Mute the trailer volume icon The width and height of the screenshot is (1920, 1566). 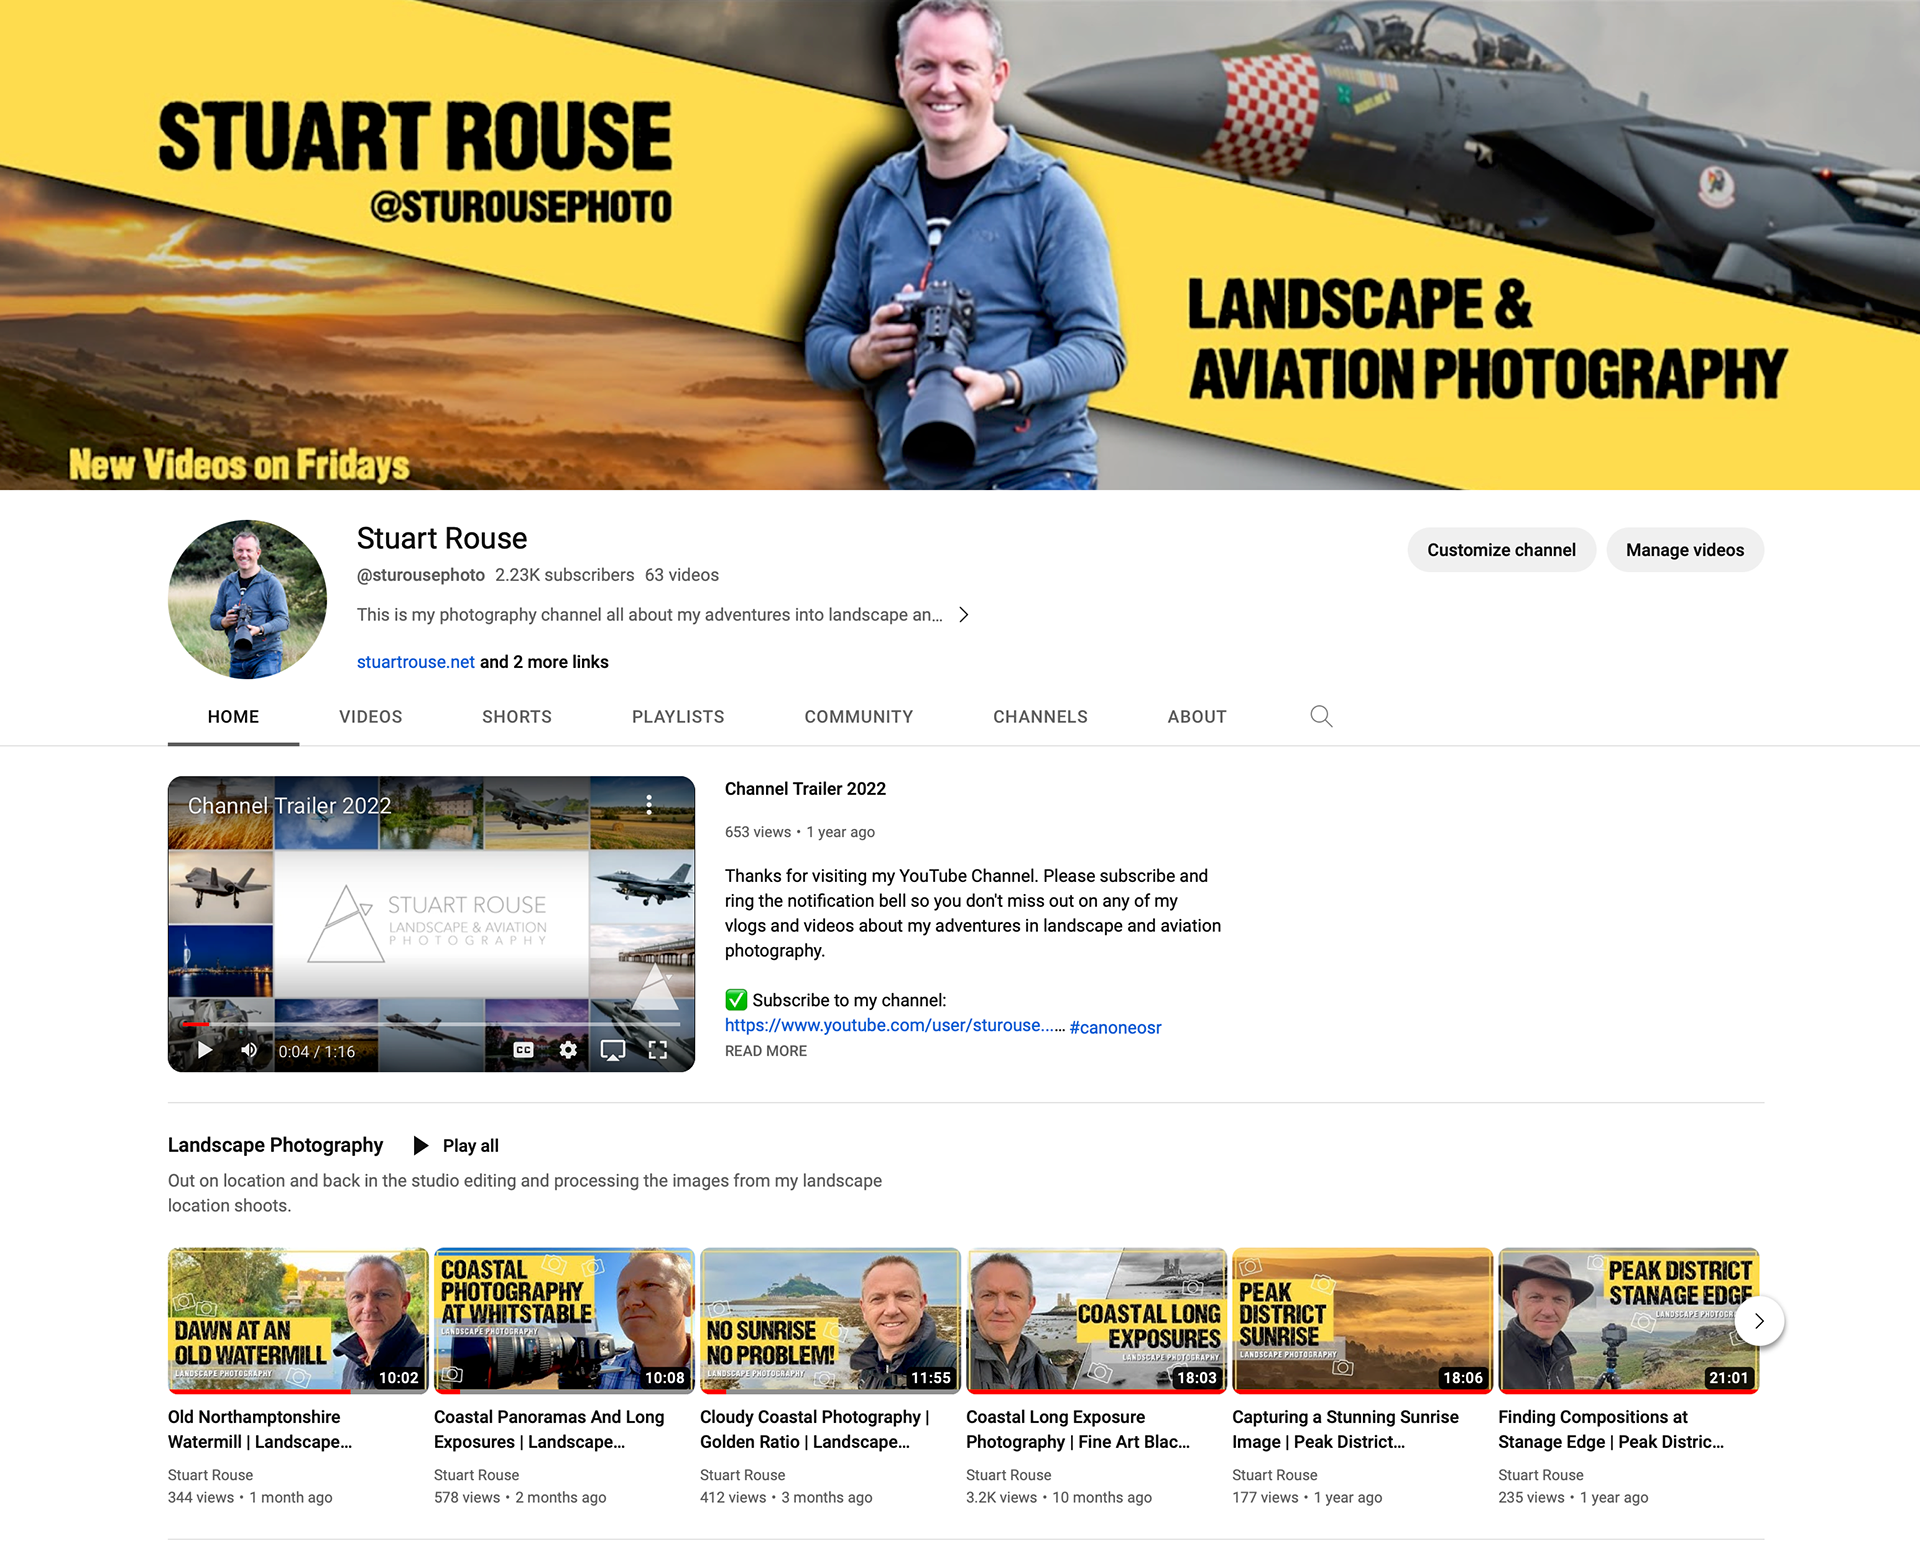tap(249, 1050)
